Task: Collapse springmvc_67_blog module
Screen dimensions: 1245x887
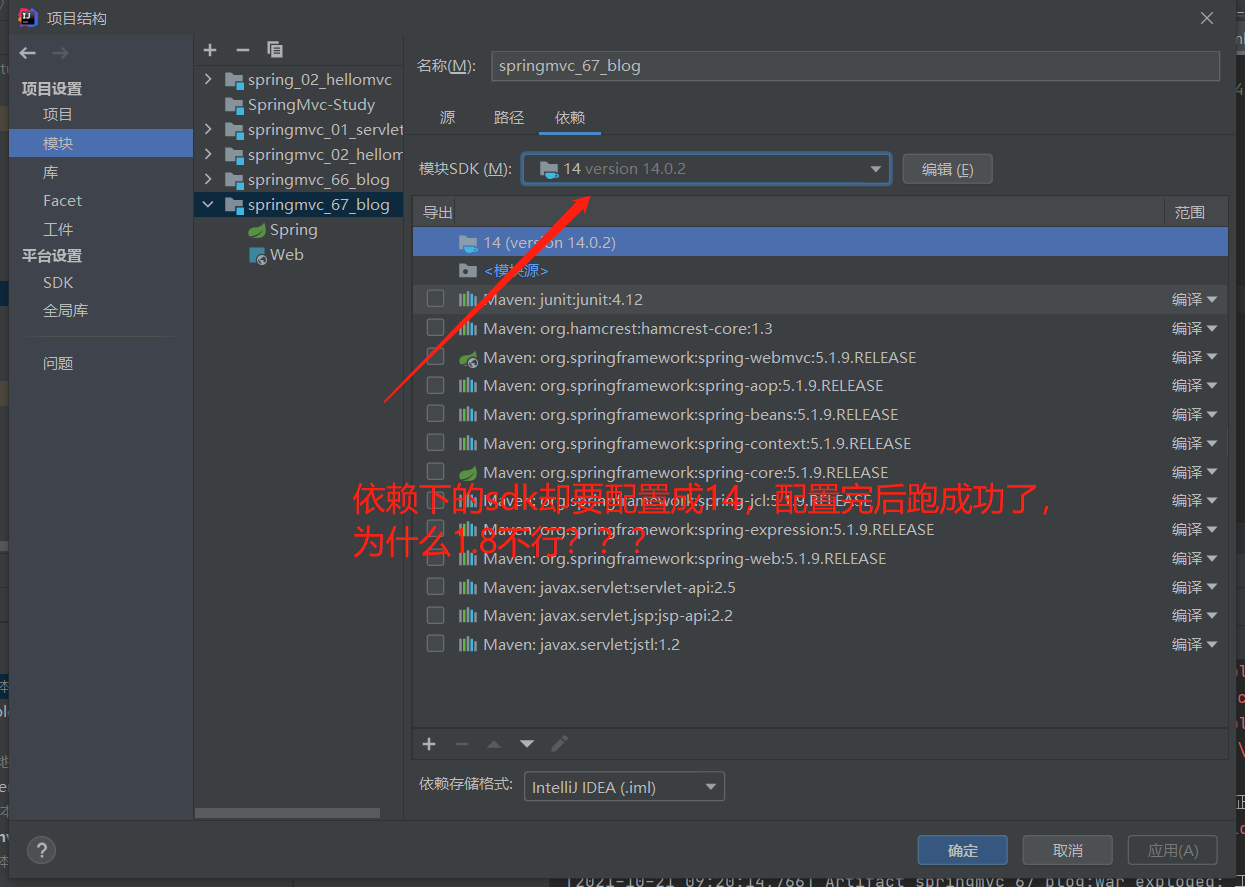Action: (208, 204)
